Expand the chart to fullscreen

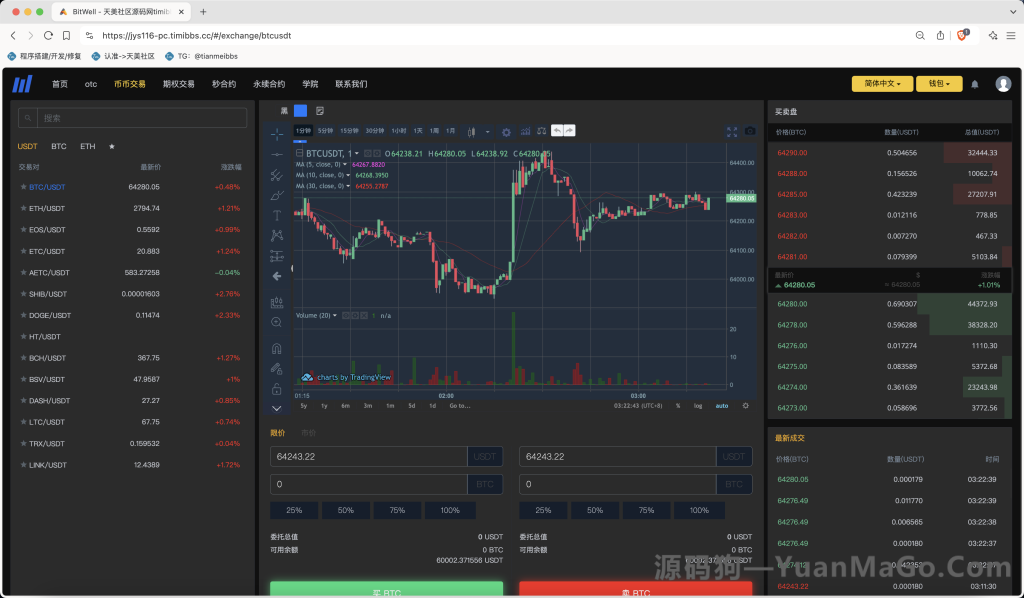click(732, 131)
